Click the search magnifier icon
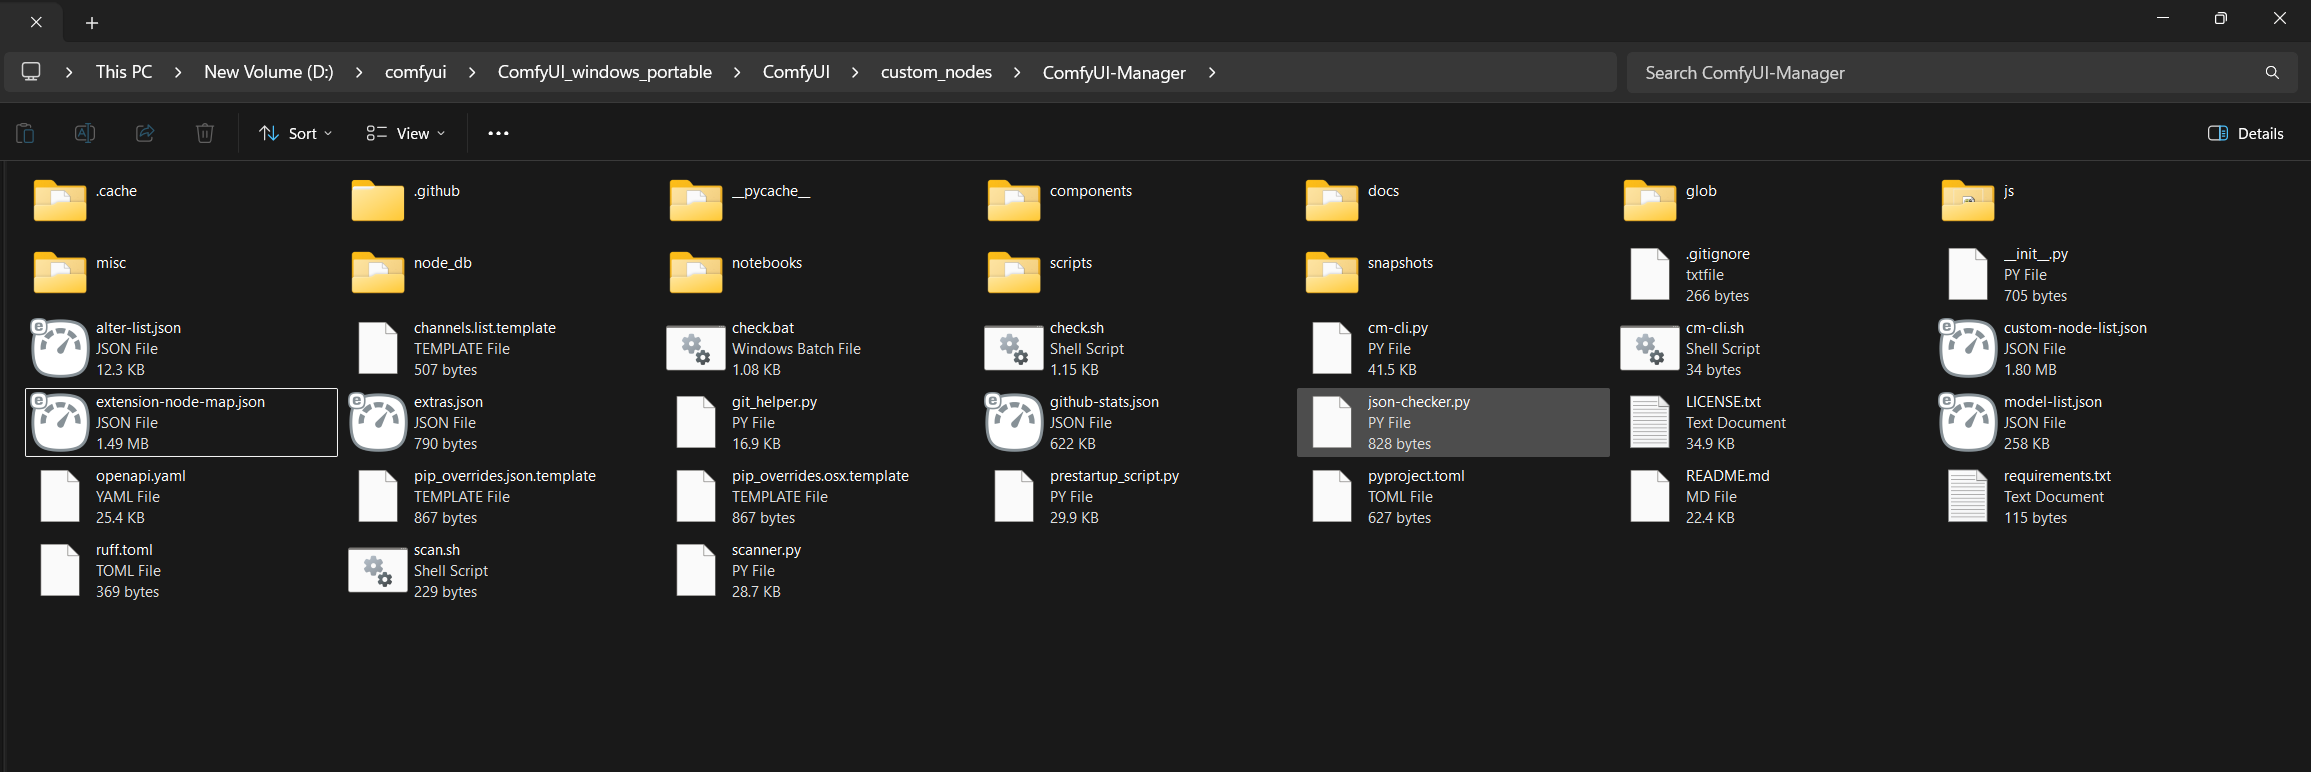Image resolution: width=2311 pixels, height=772 pixels. pyautogui.click(x=2272, y=72)
